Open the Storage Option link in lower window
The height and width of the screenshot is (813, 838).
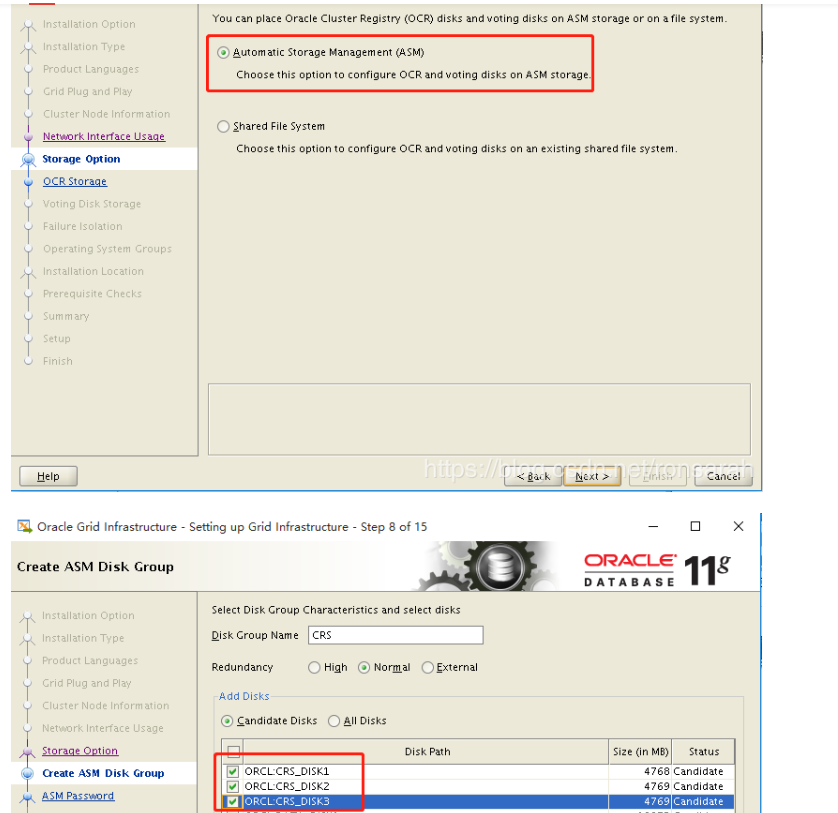click(x=80, y=750)
